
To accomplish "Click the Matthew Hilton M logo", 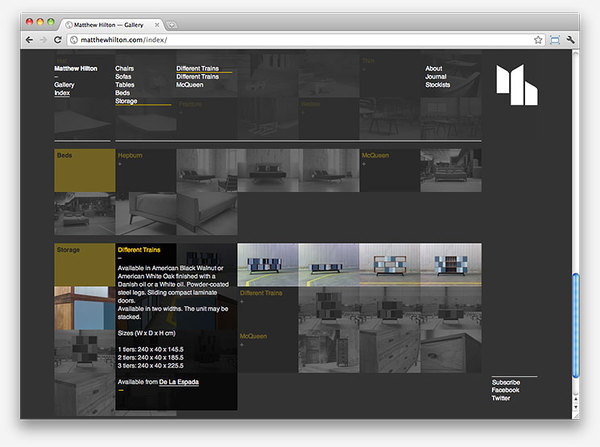I will pyautogui.click(x=517, y=85).
